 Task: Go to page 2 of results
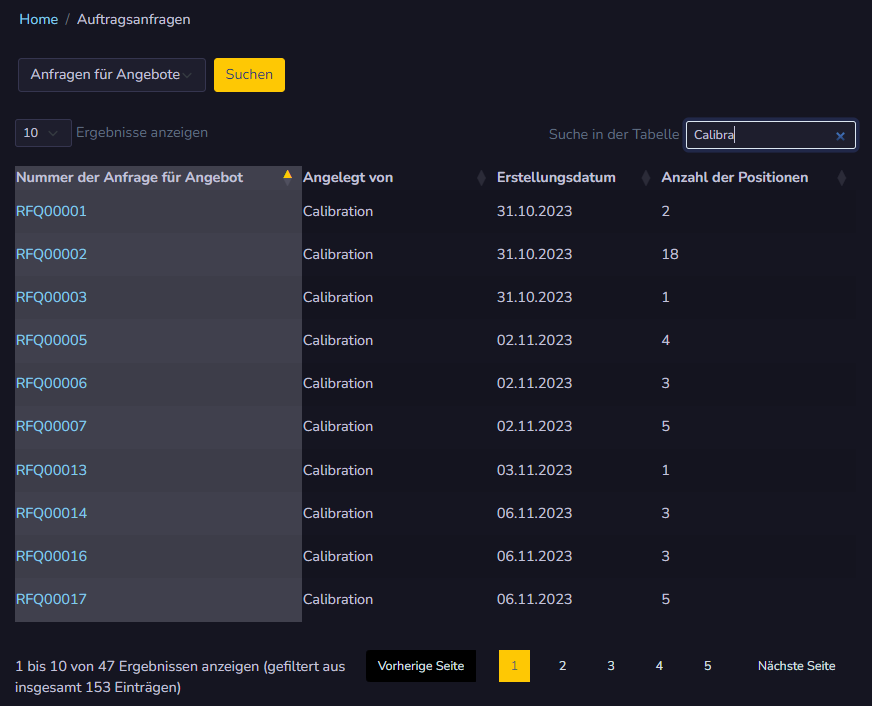563,666
